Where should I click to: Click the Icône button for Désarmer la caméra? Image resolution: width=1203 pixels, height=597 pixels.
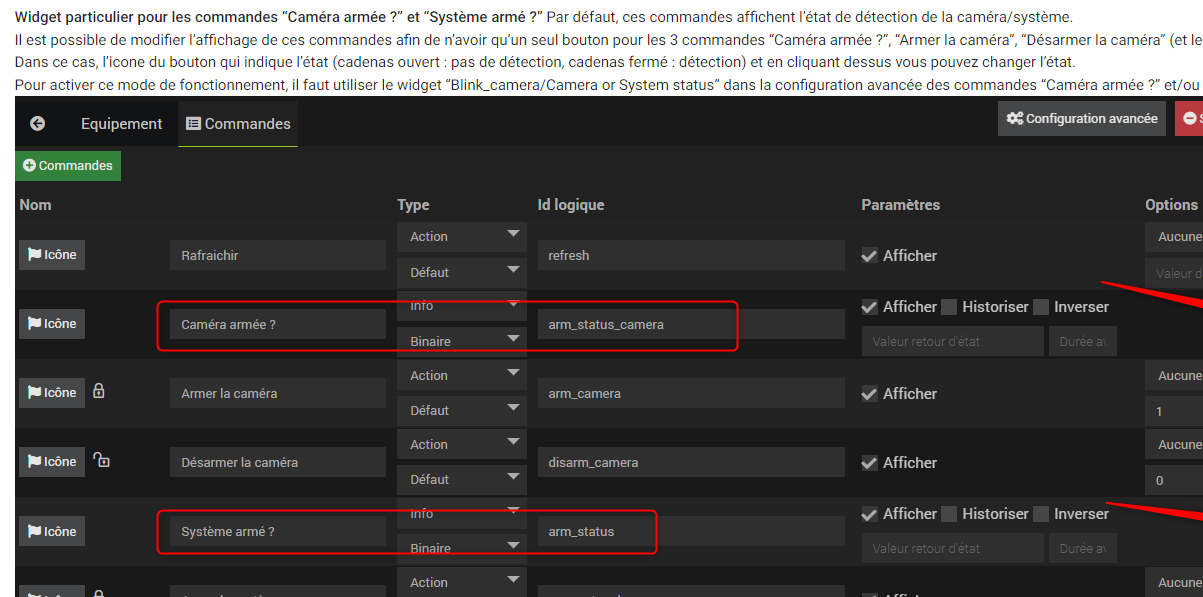click(x=52, y=462)
